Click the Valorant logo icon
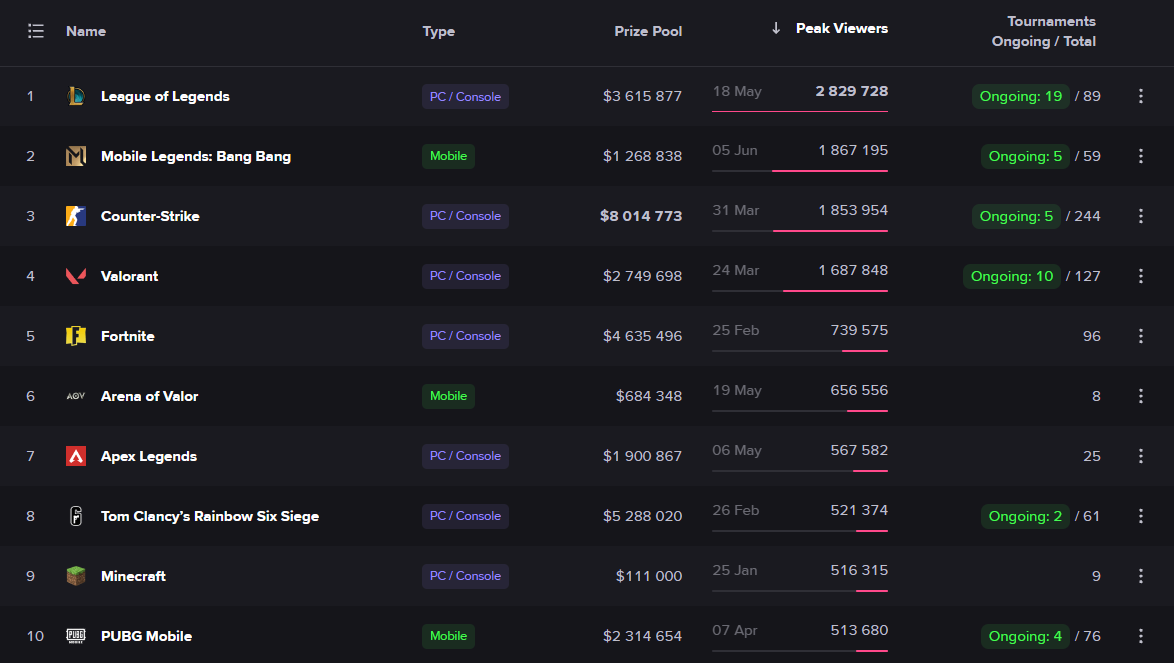 point(75,276)
